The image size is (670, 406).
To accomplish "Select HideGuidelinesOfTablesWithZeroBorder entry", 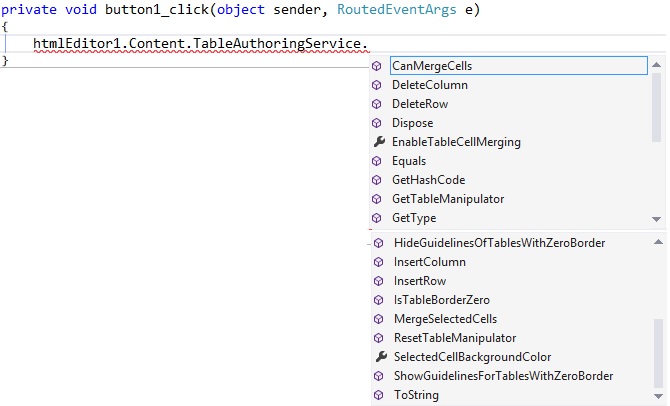I will (x=499, y=243).
